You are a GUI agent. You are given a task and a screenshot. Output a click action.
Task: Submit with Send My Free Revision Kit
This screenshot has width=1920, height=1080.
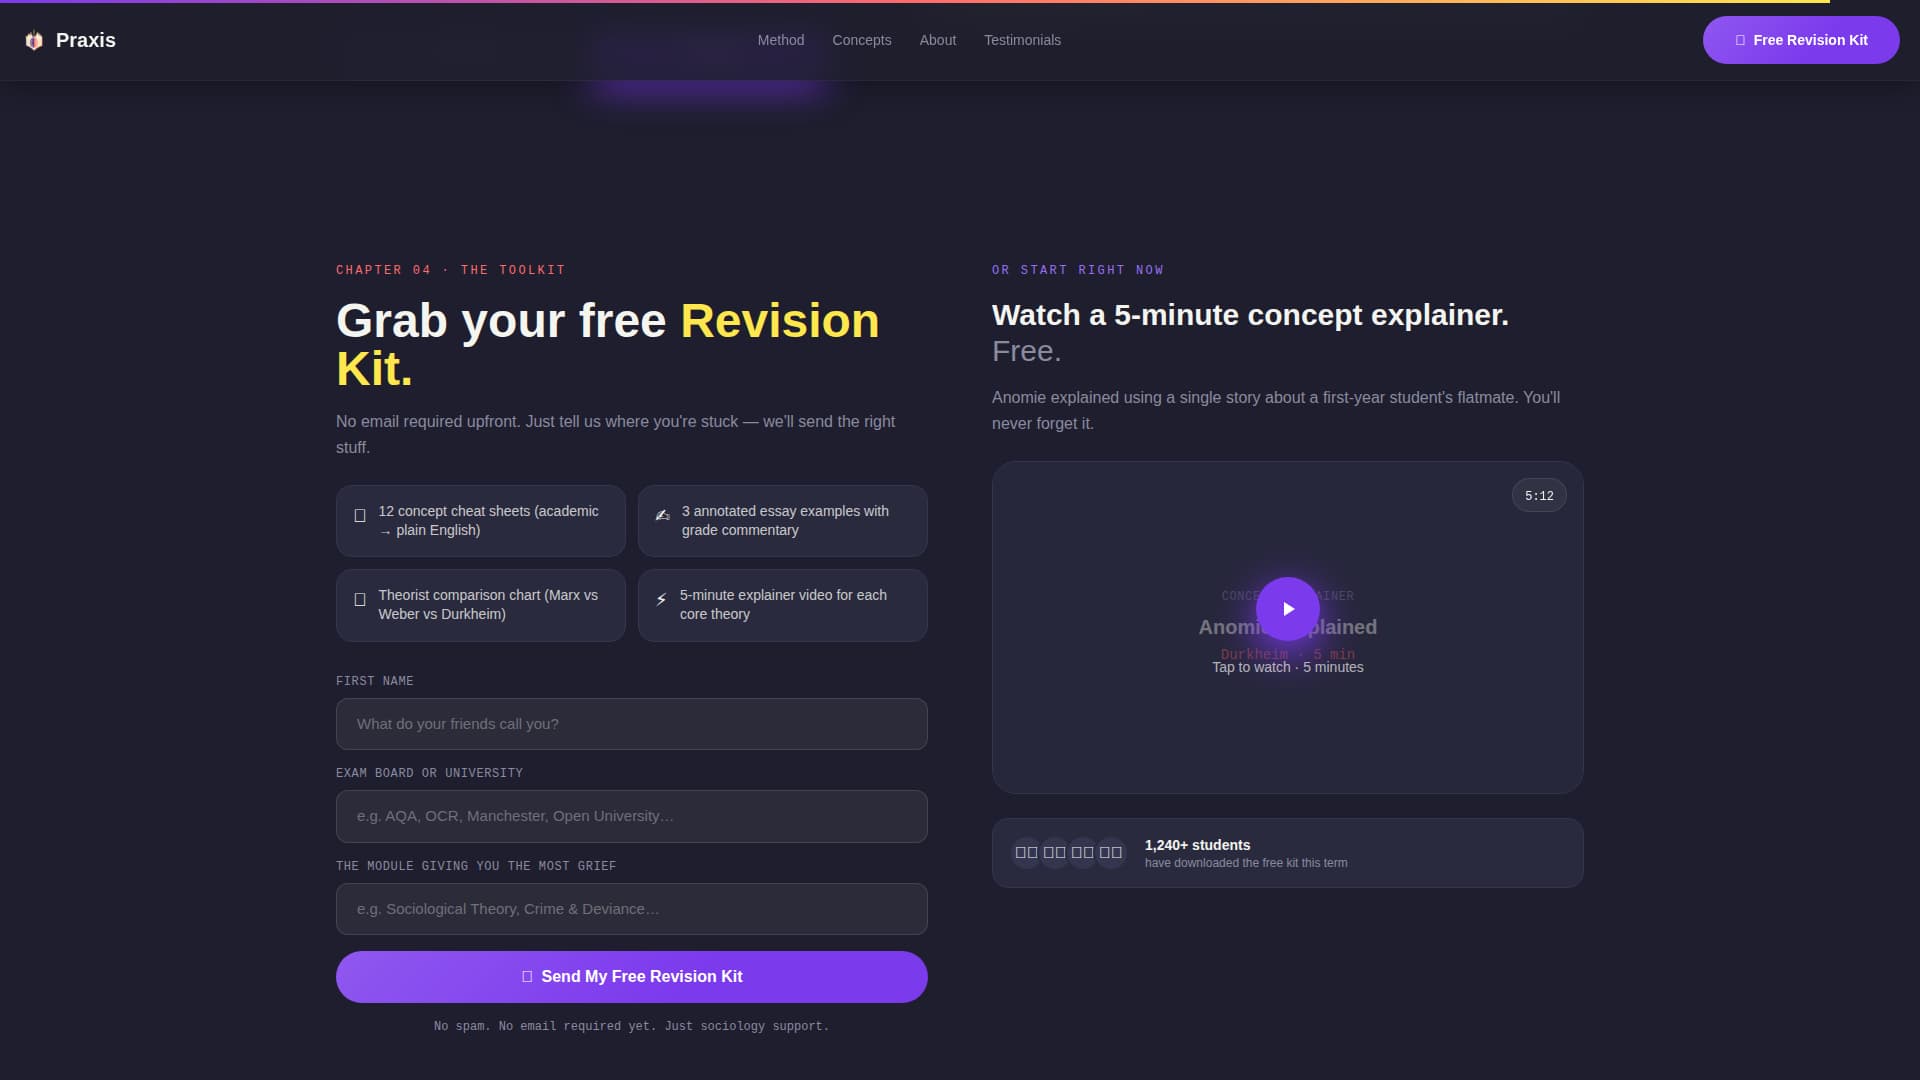[632, 977]
